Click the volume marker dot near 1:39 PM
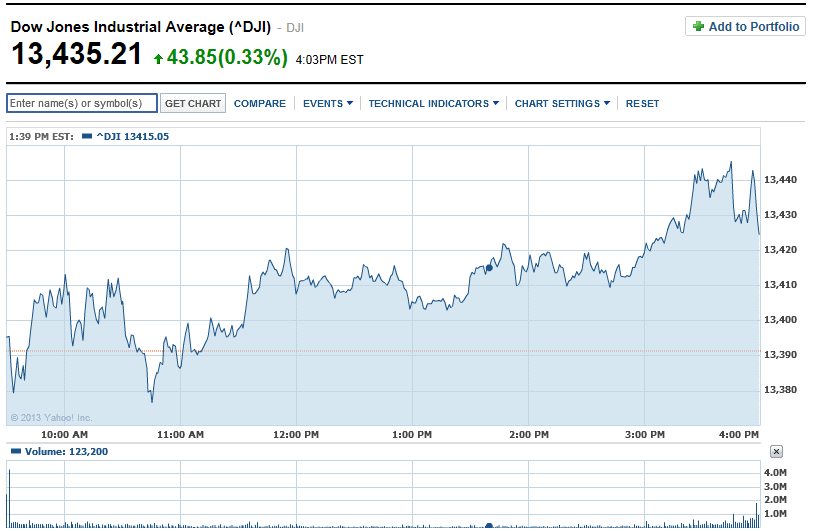Image resolution: width=818 pixels, height=531 pixels. [x=489, y=525]
